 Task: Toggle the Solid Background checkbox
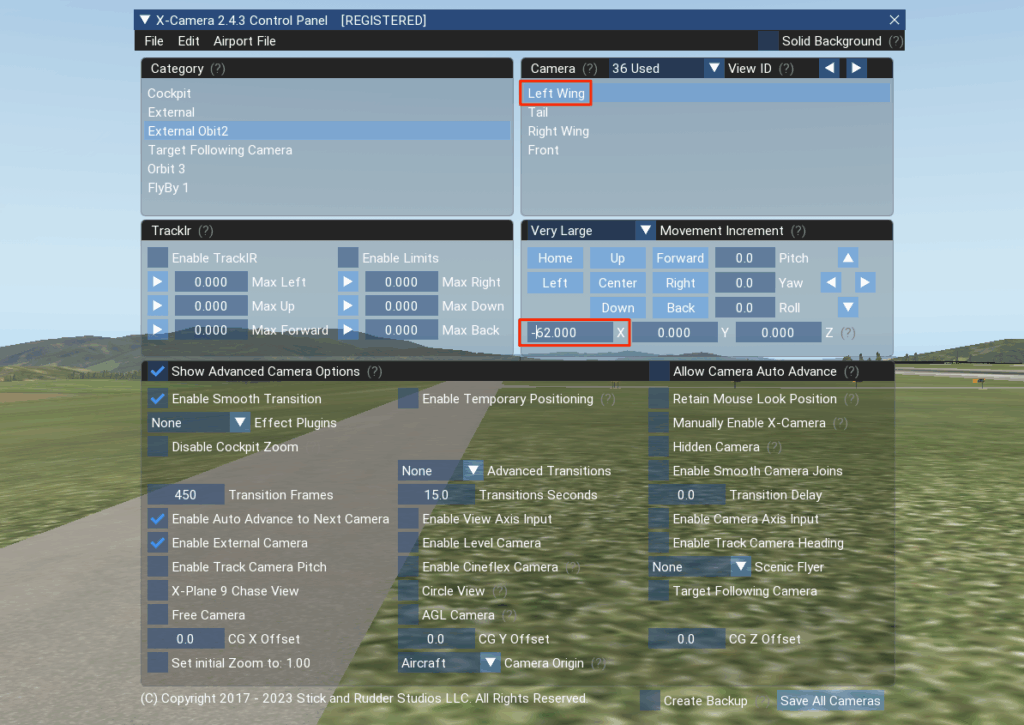(x=767, y=41)
